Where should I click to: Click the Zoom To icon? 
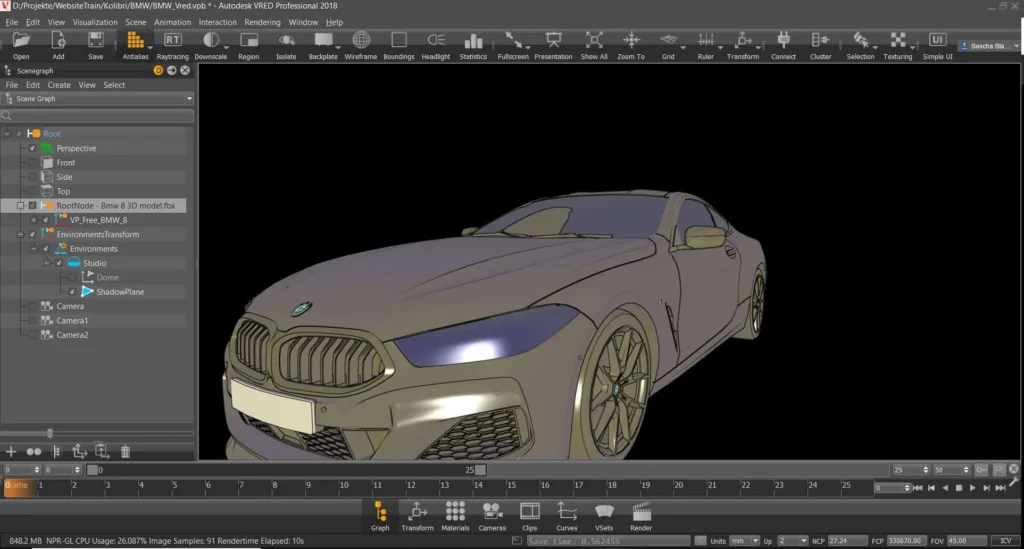pyautogui.click(x=631, y=40)
